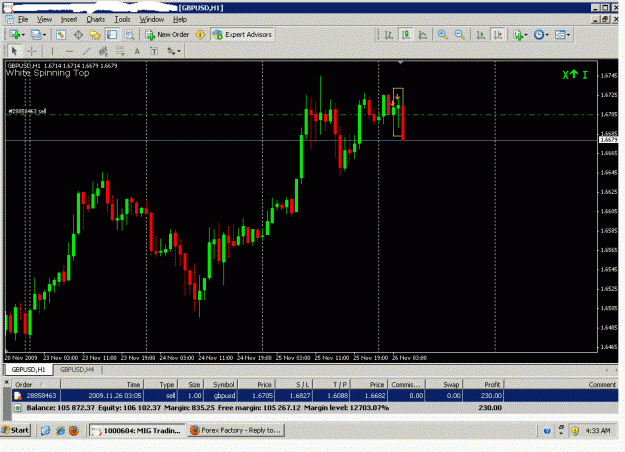This screenshot has width=625, height=452.
Task: Open the View menu
Action: coord(44,20)
